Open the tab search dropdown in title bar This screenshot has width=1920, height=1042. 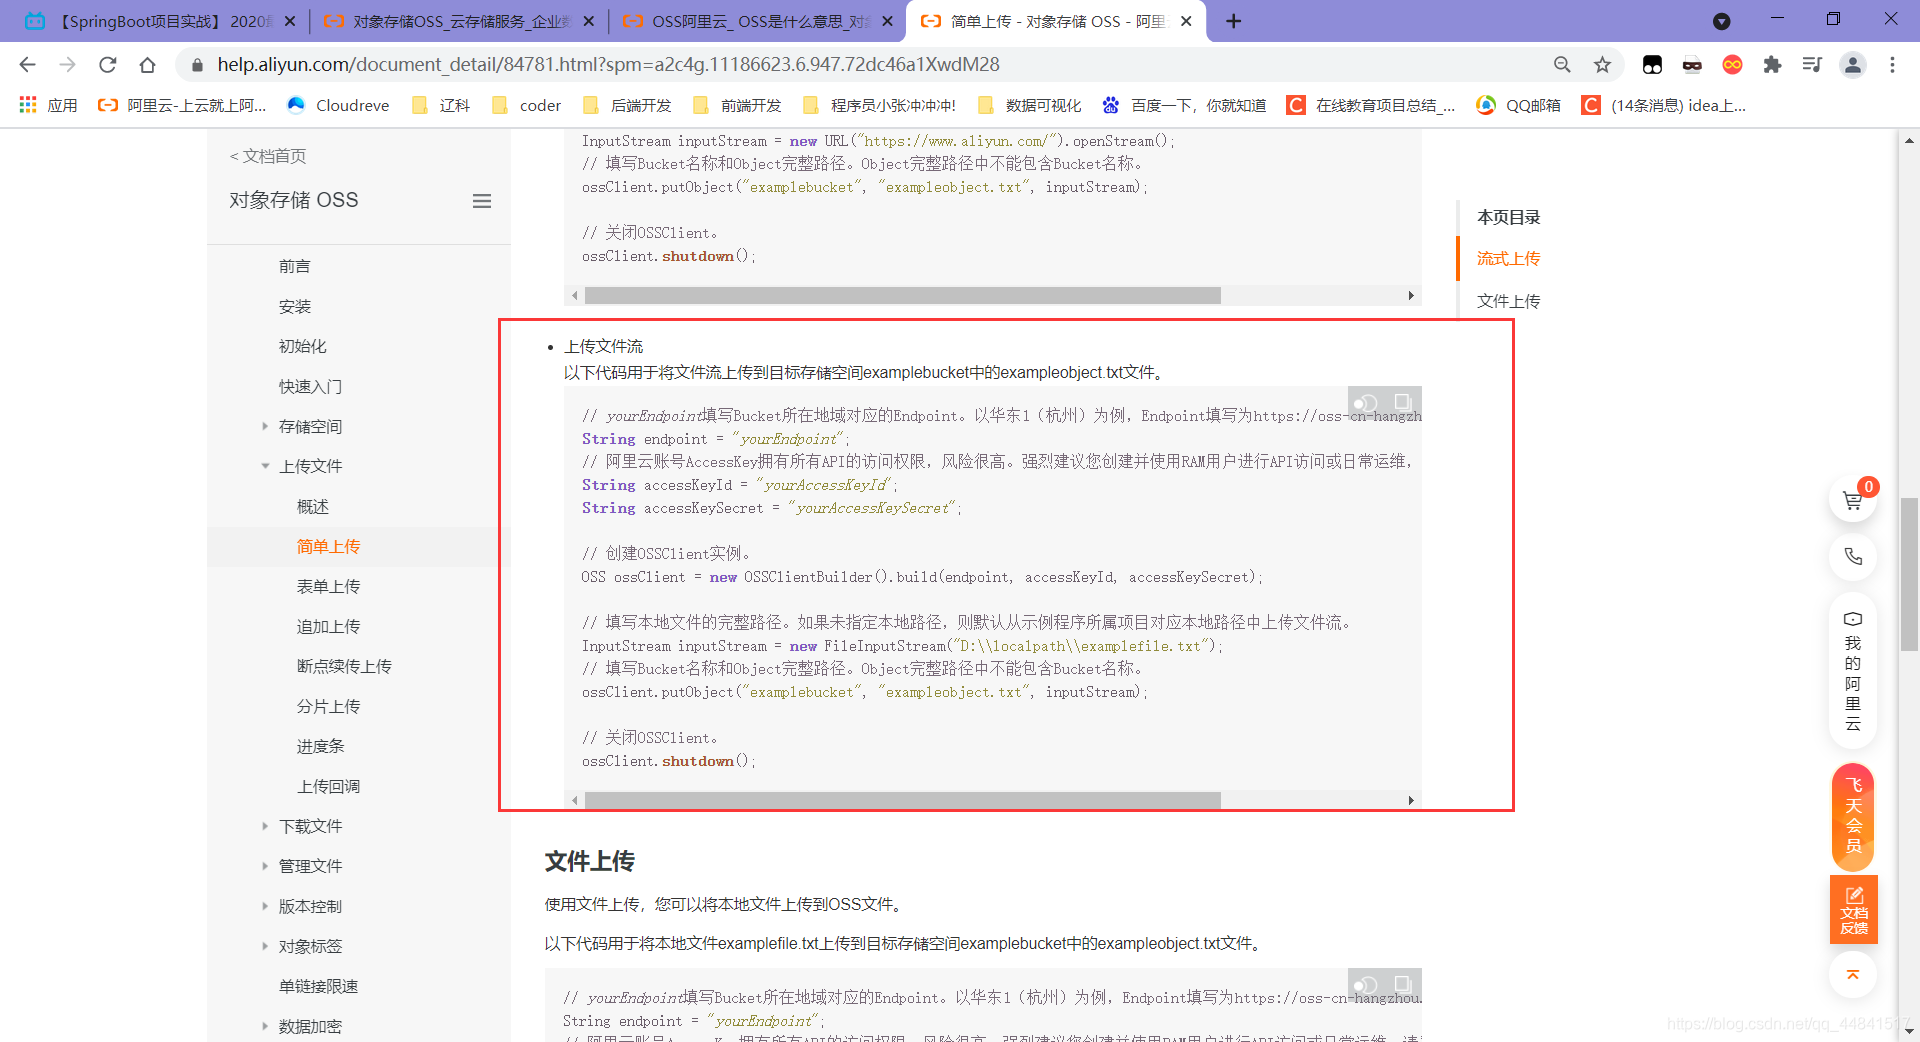pos(1721,21)
